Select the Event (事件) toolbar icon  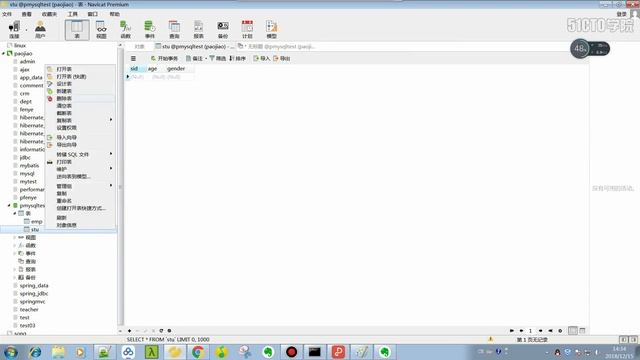point(150,30)
